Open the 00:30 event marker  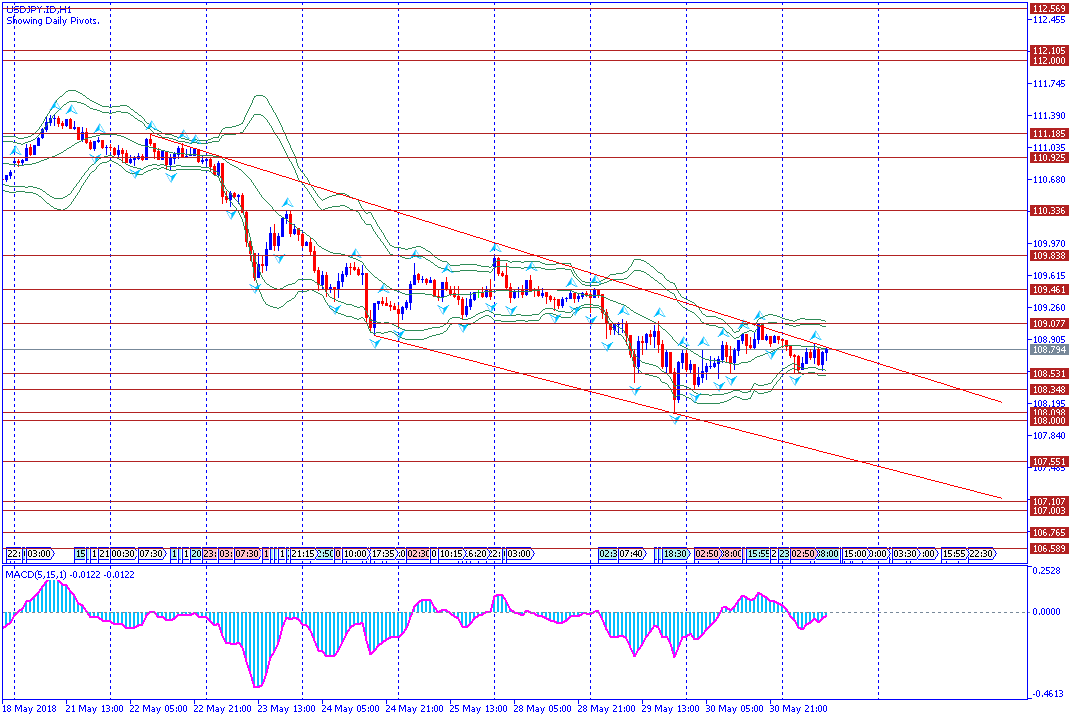point(125,553)
